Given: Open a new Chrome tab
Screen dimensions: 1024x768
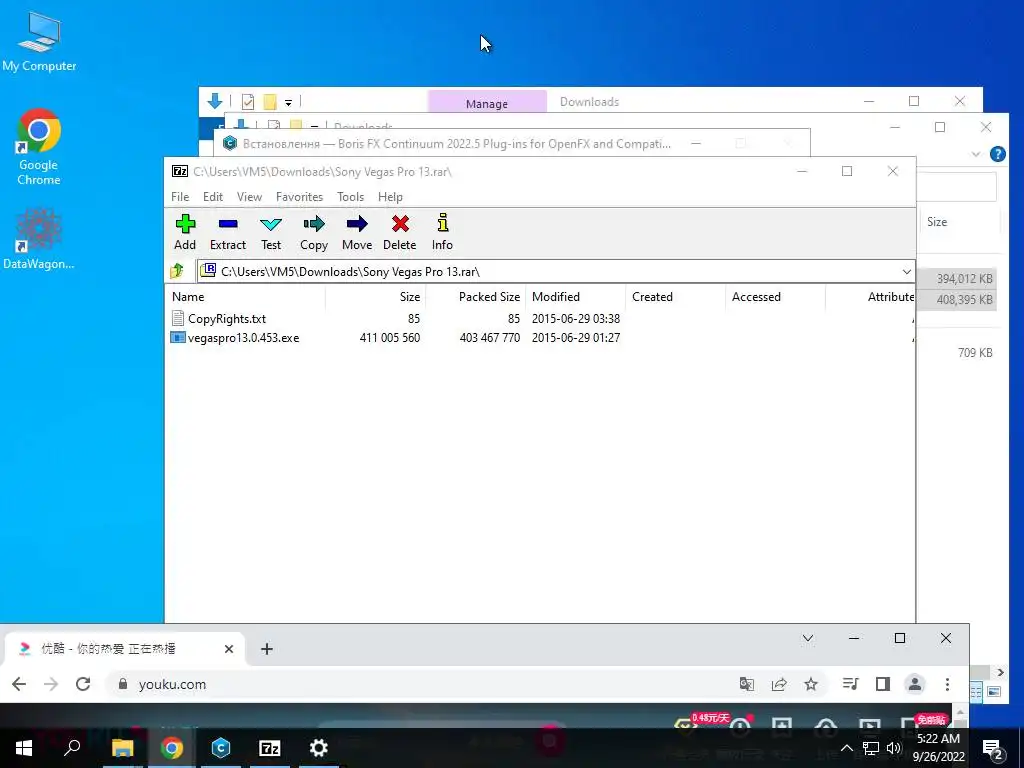Looking at the screenshot, I should (266, 648).
